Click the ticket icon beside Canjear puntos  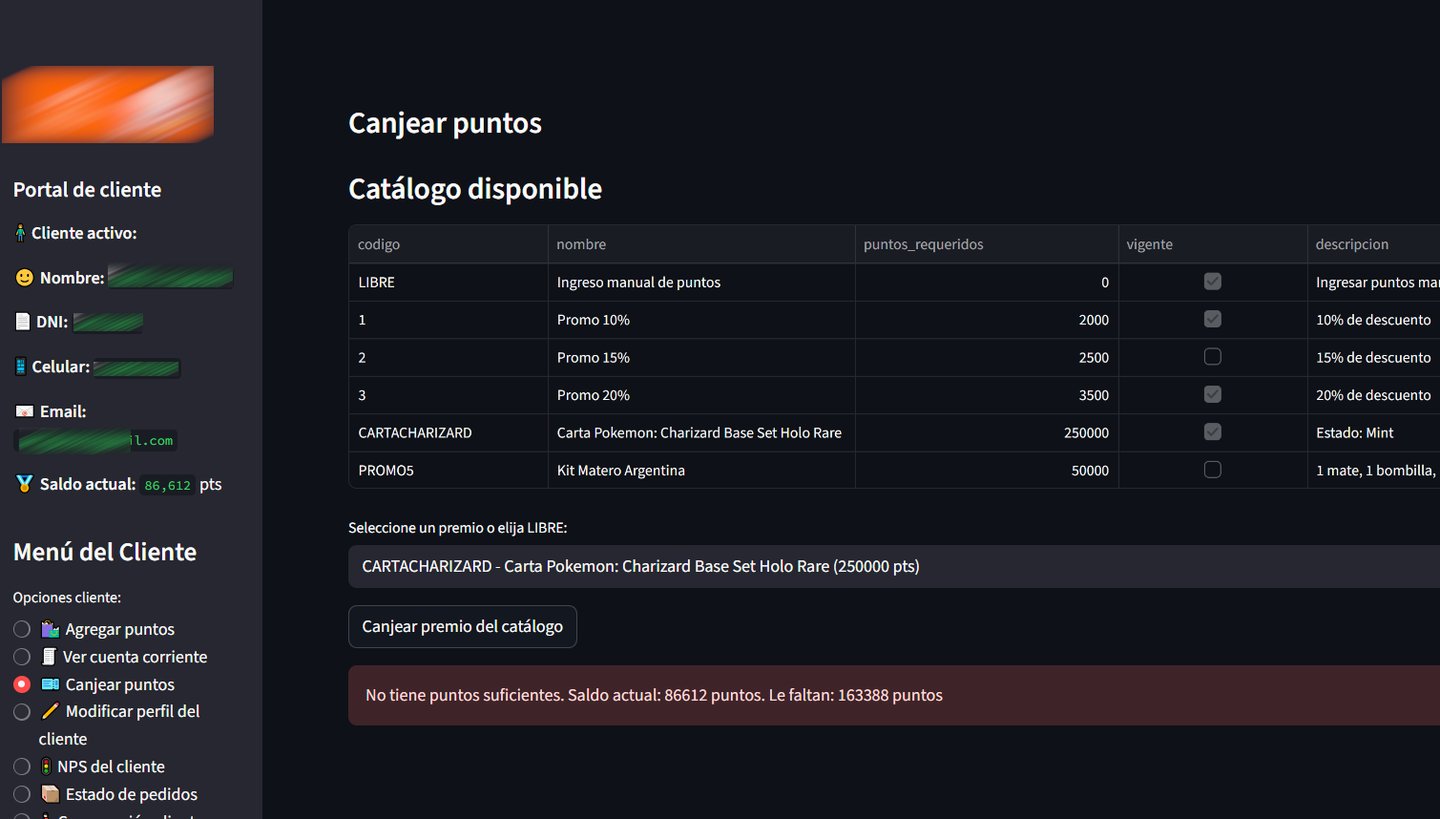point(50,685)
